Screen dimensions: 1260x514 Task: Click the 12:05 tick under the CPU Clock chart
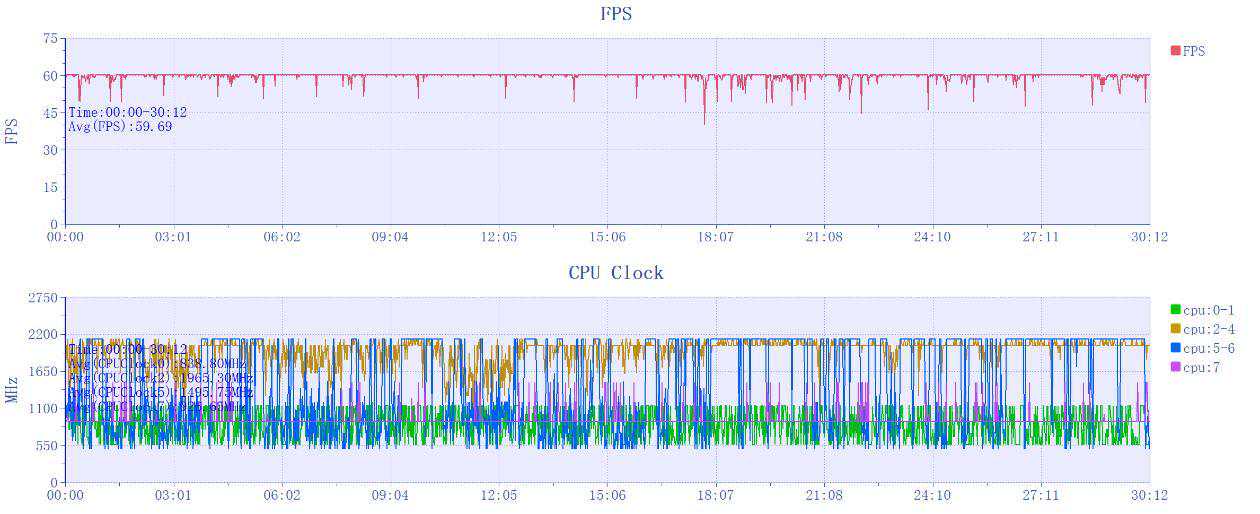click(498, 495)
